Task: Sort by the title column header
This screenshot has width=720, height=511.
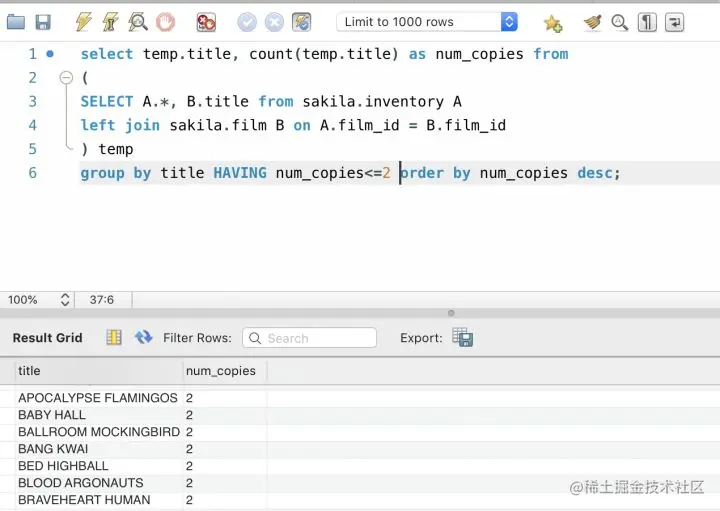Action: click(100, 371)
